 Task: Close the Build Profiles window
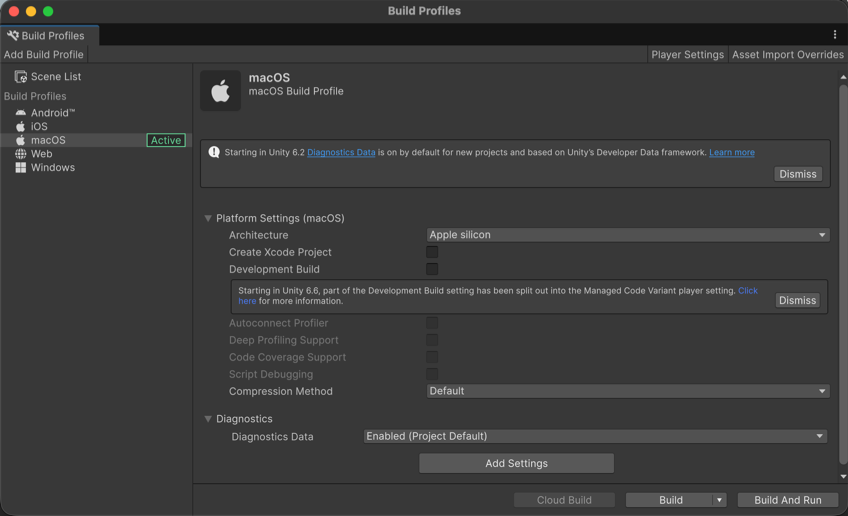14,11
